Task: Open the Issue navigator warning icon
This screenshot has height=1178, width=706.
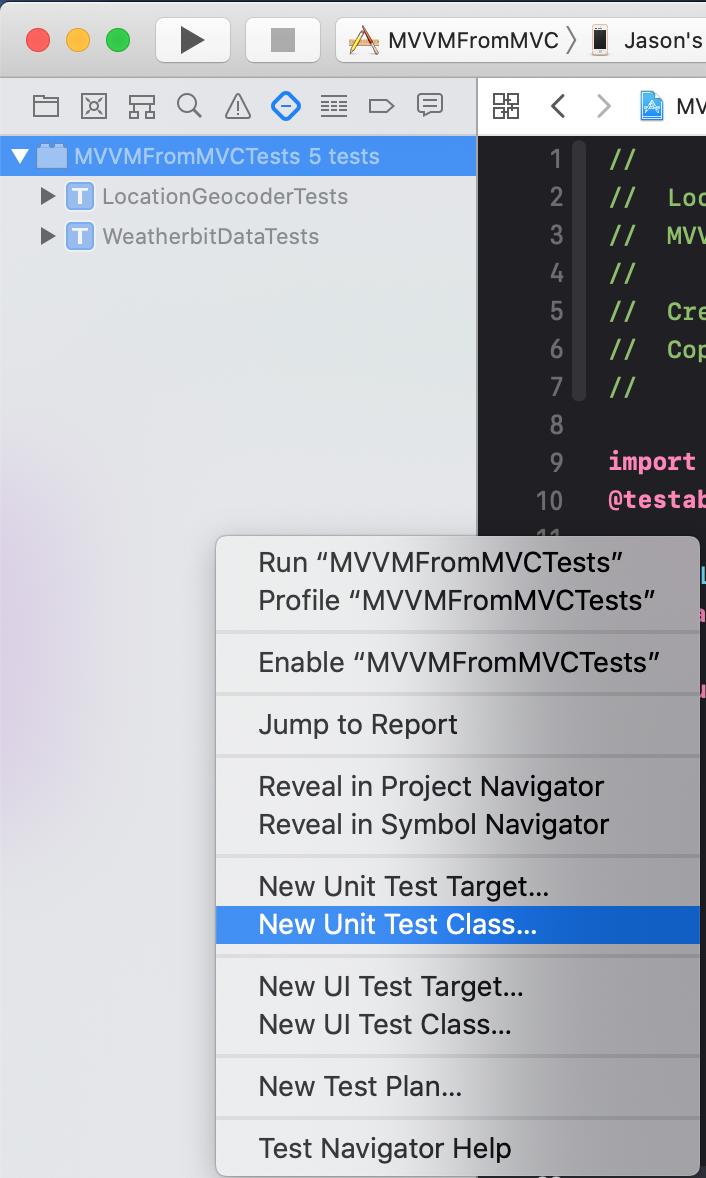Action: click(x=237, y=106)
